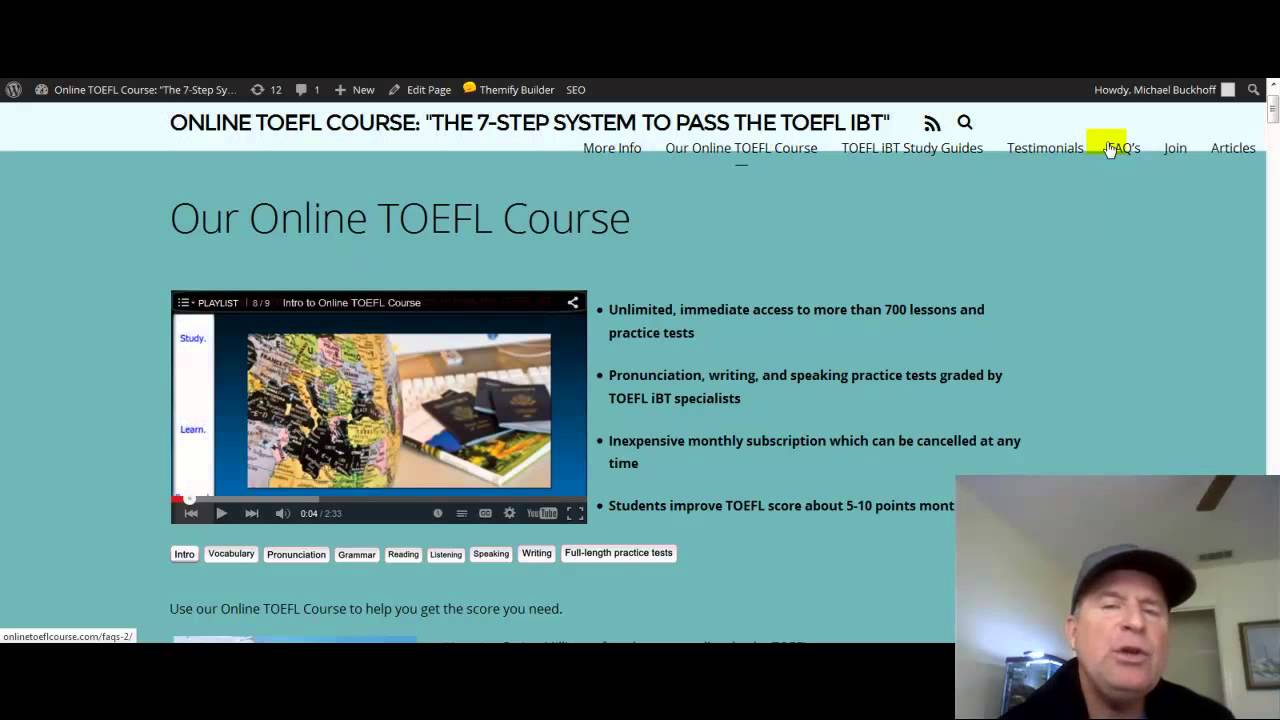This screenshot has width=1280, height=720.
Task: Open the Articles menu item
Action: pos(1233,148)
